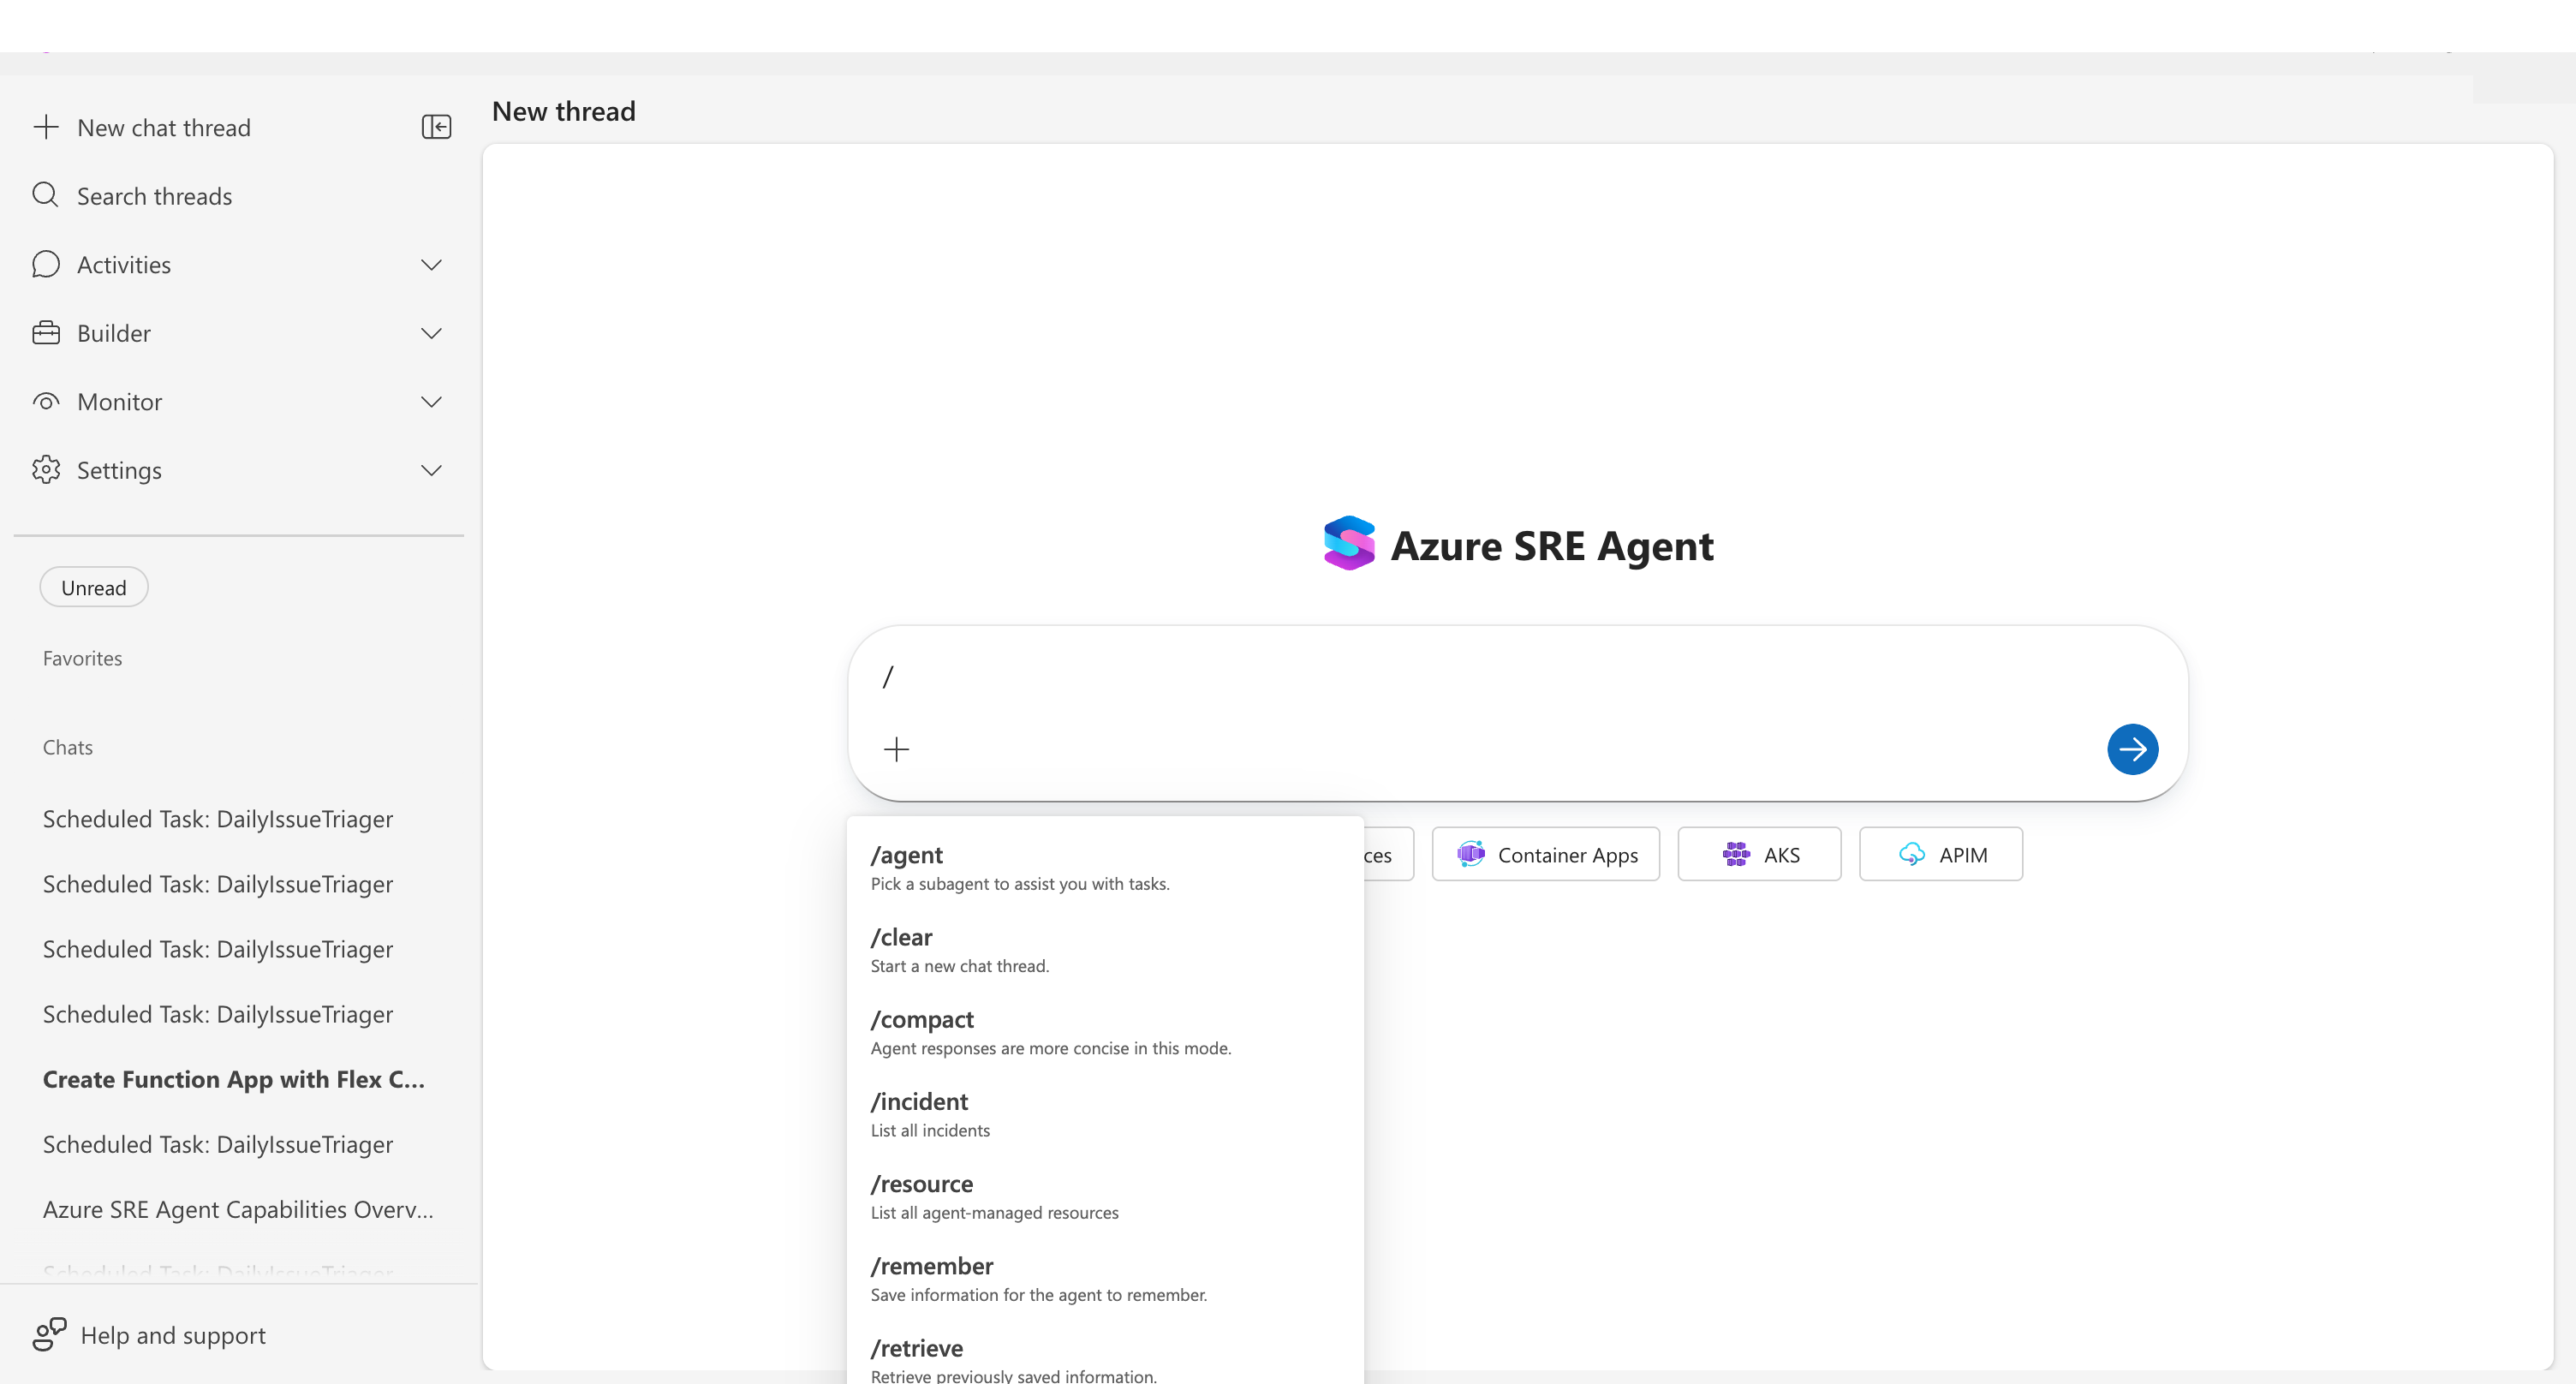Expand the Activities section chevron
The width and height of the screenshot is (2576, 1384).
tap(431, 265)
